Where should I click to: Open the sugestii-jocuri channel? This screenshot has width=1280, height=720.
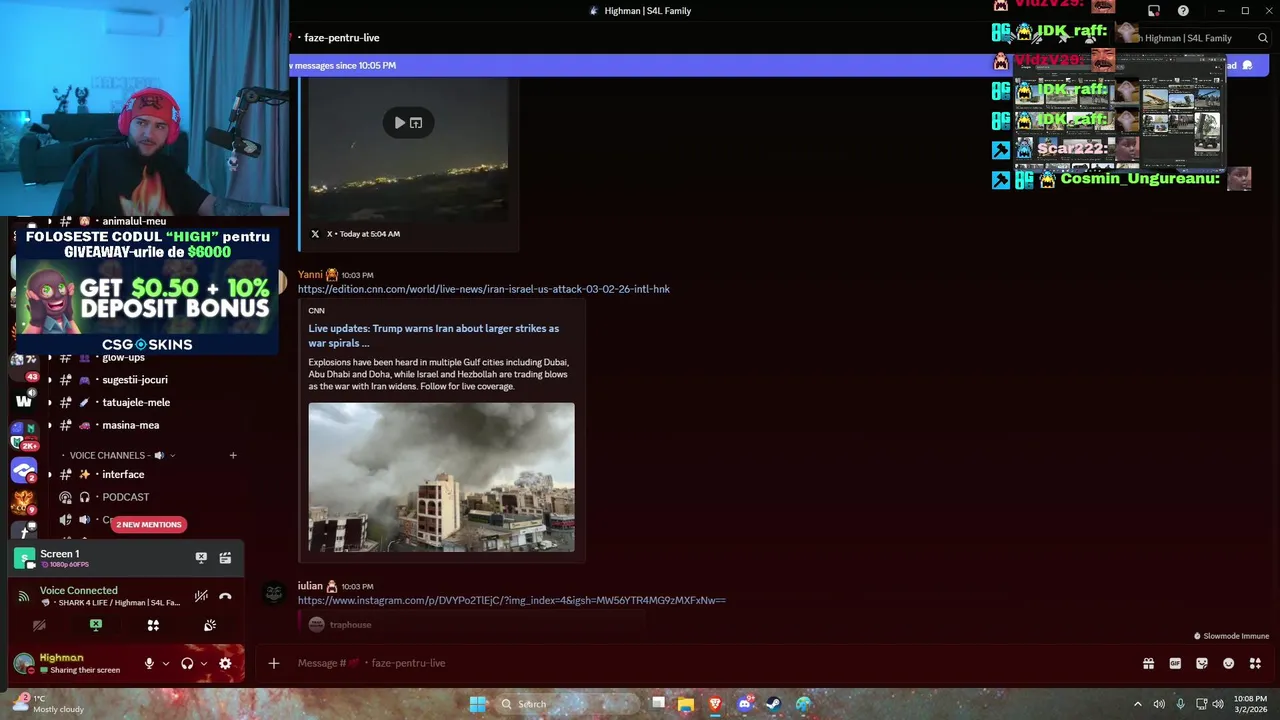[135, 380]
